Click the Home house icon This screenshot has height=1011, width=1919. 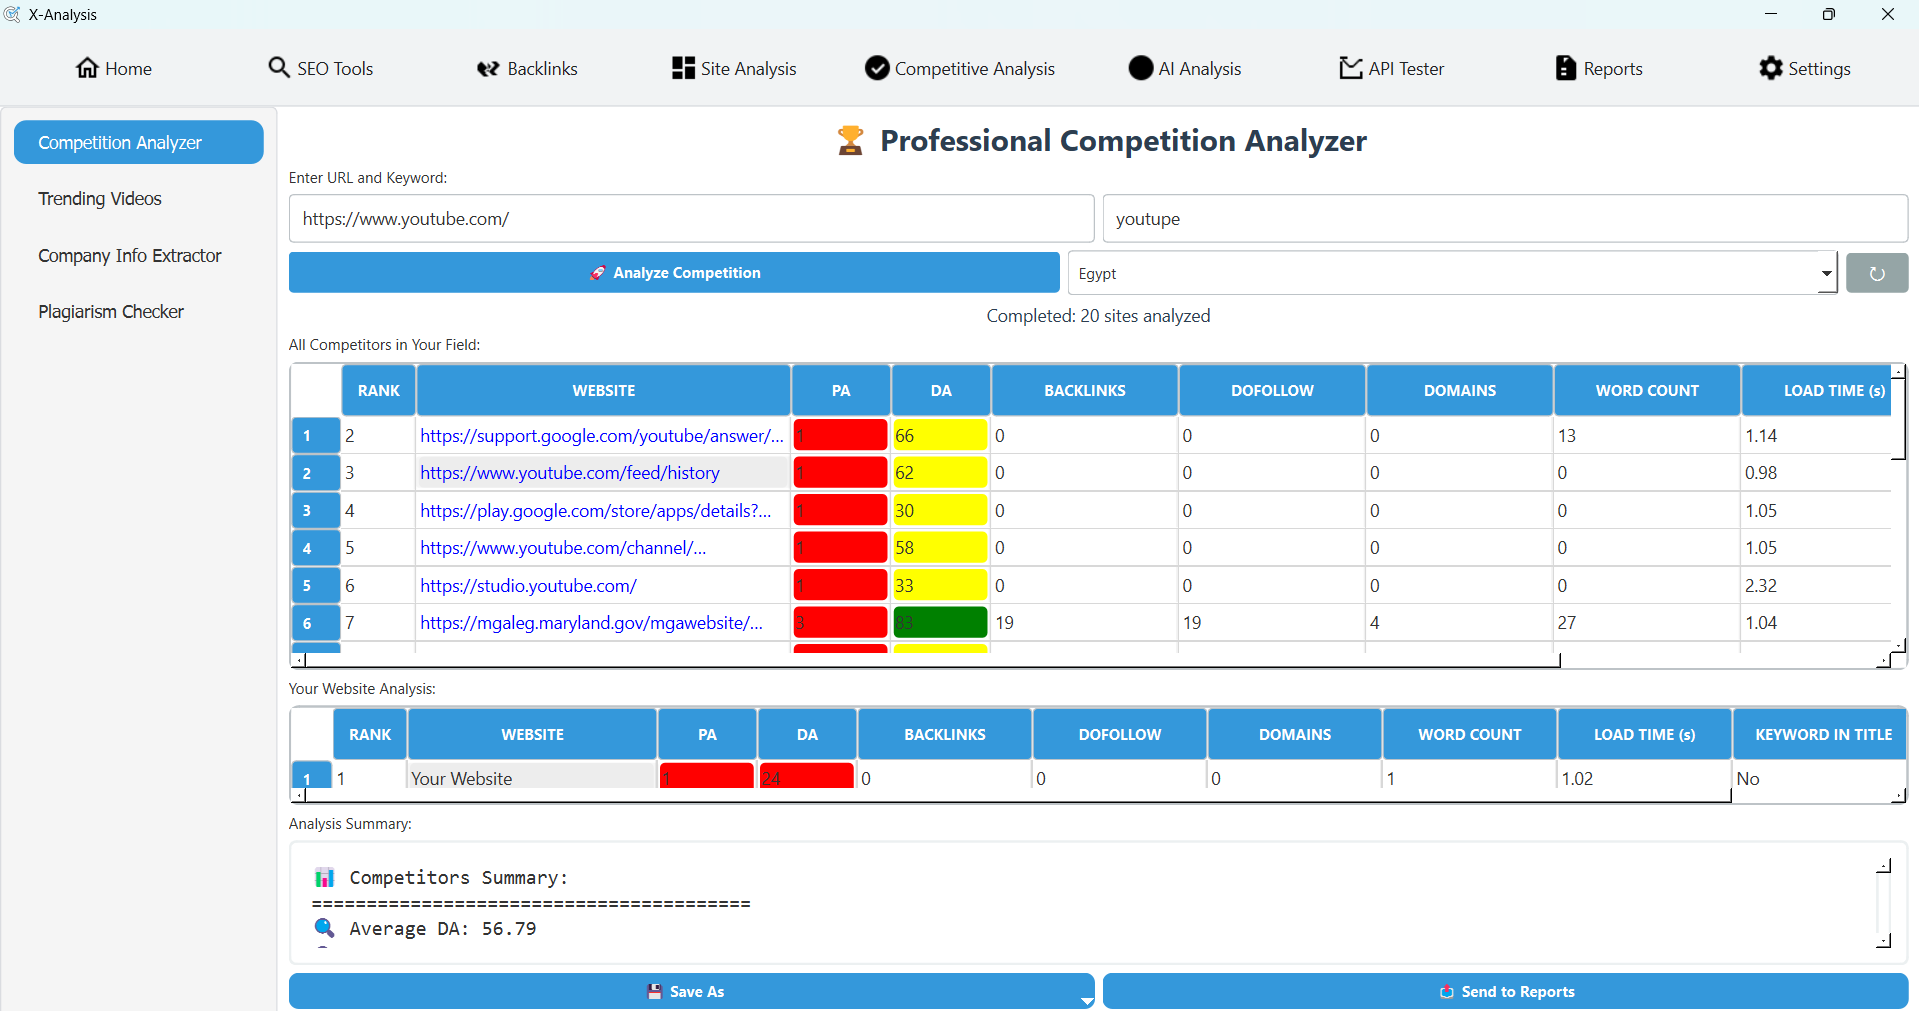coord(87,68)
